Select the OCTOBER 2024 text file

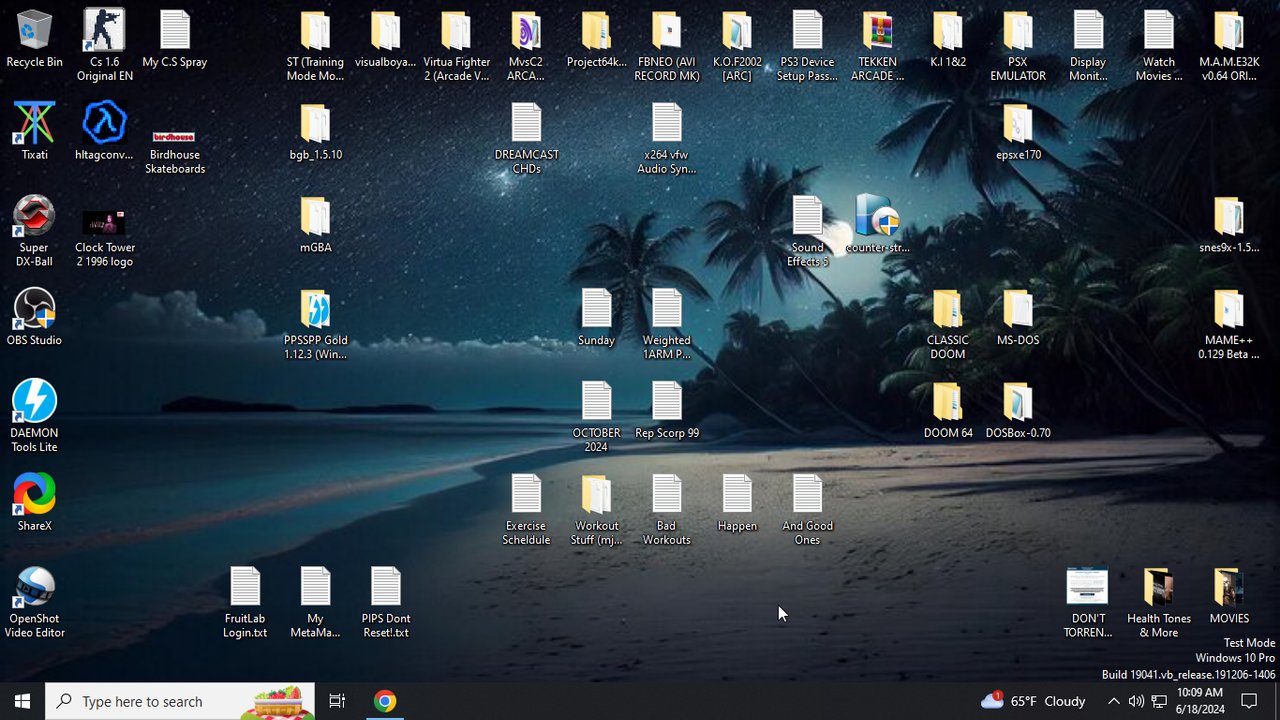pyautogui.click(x=596, y=417)
